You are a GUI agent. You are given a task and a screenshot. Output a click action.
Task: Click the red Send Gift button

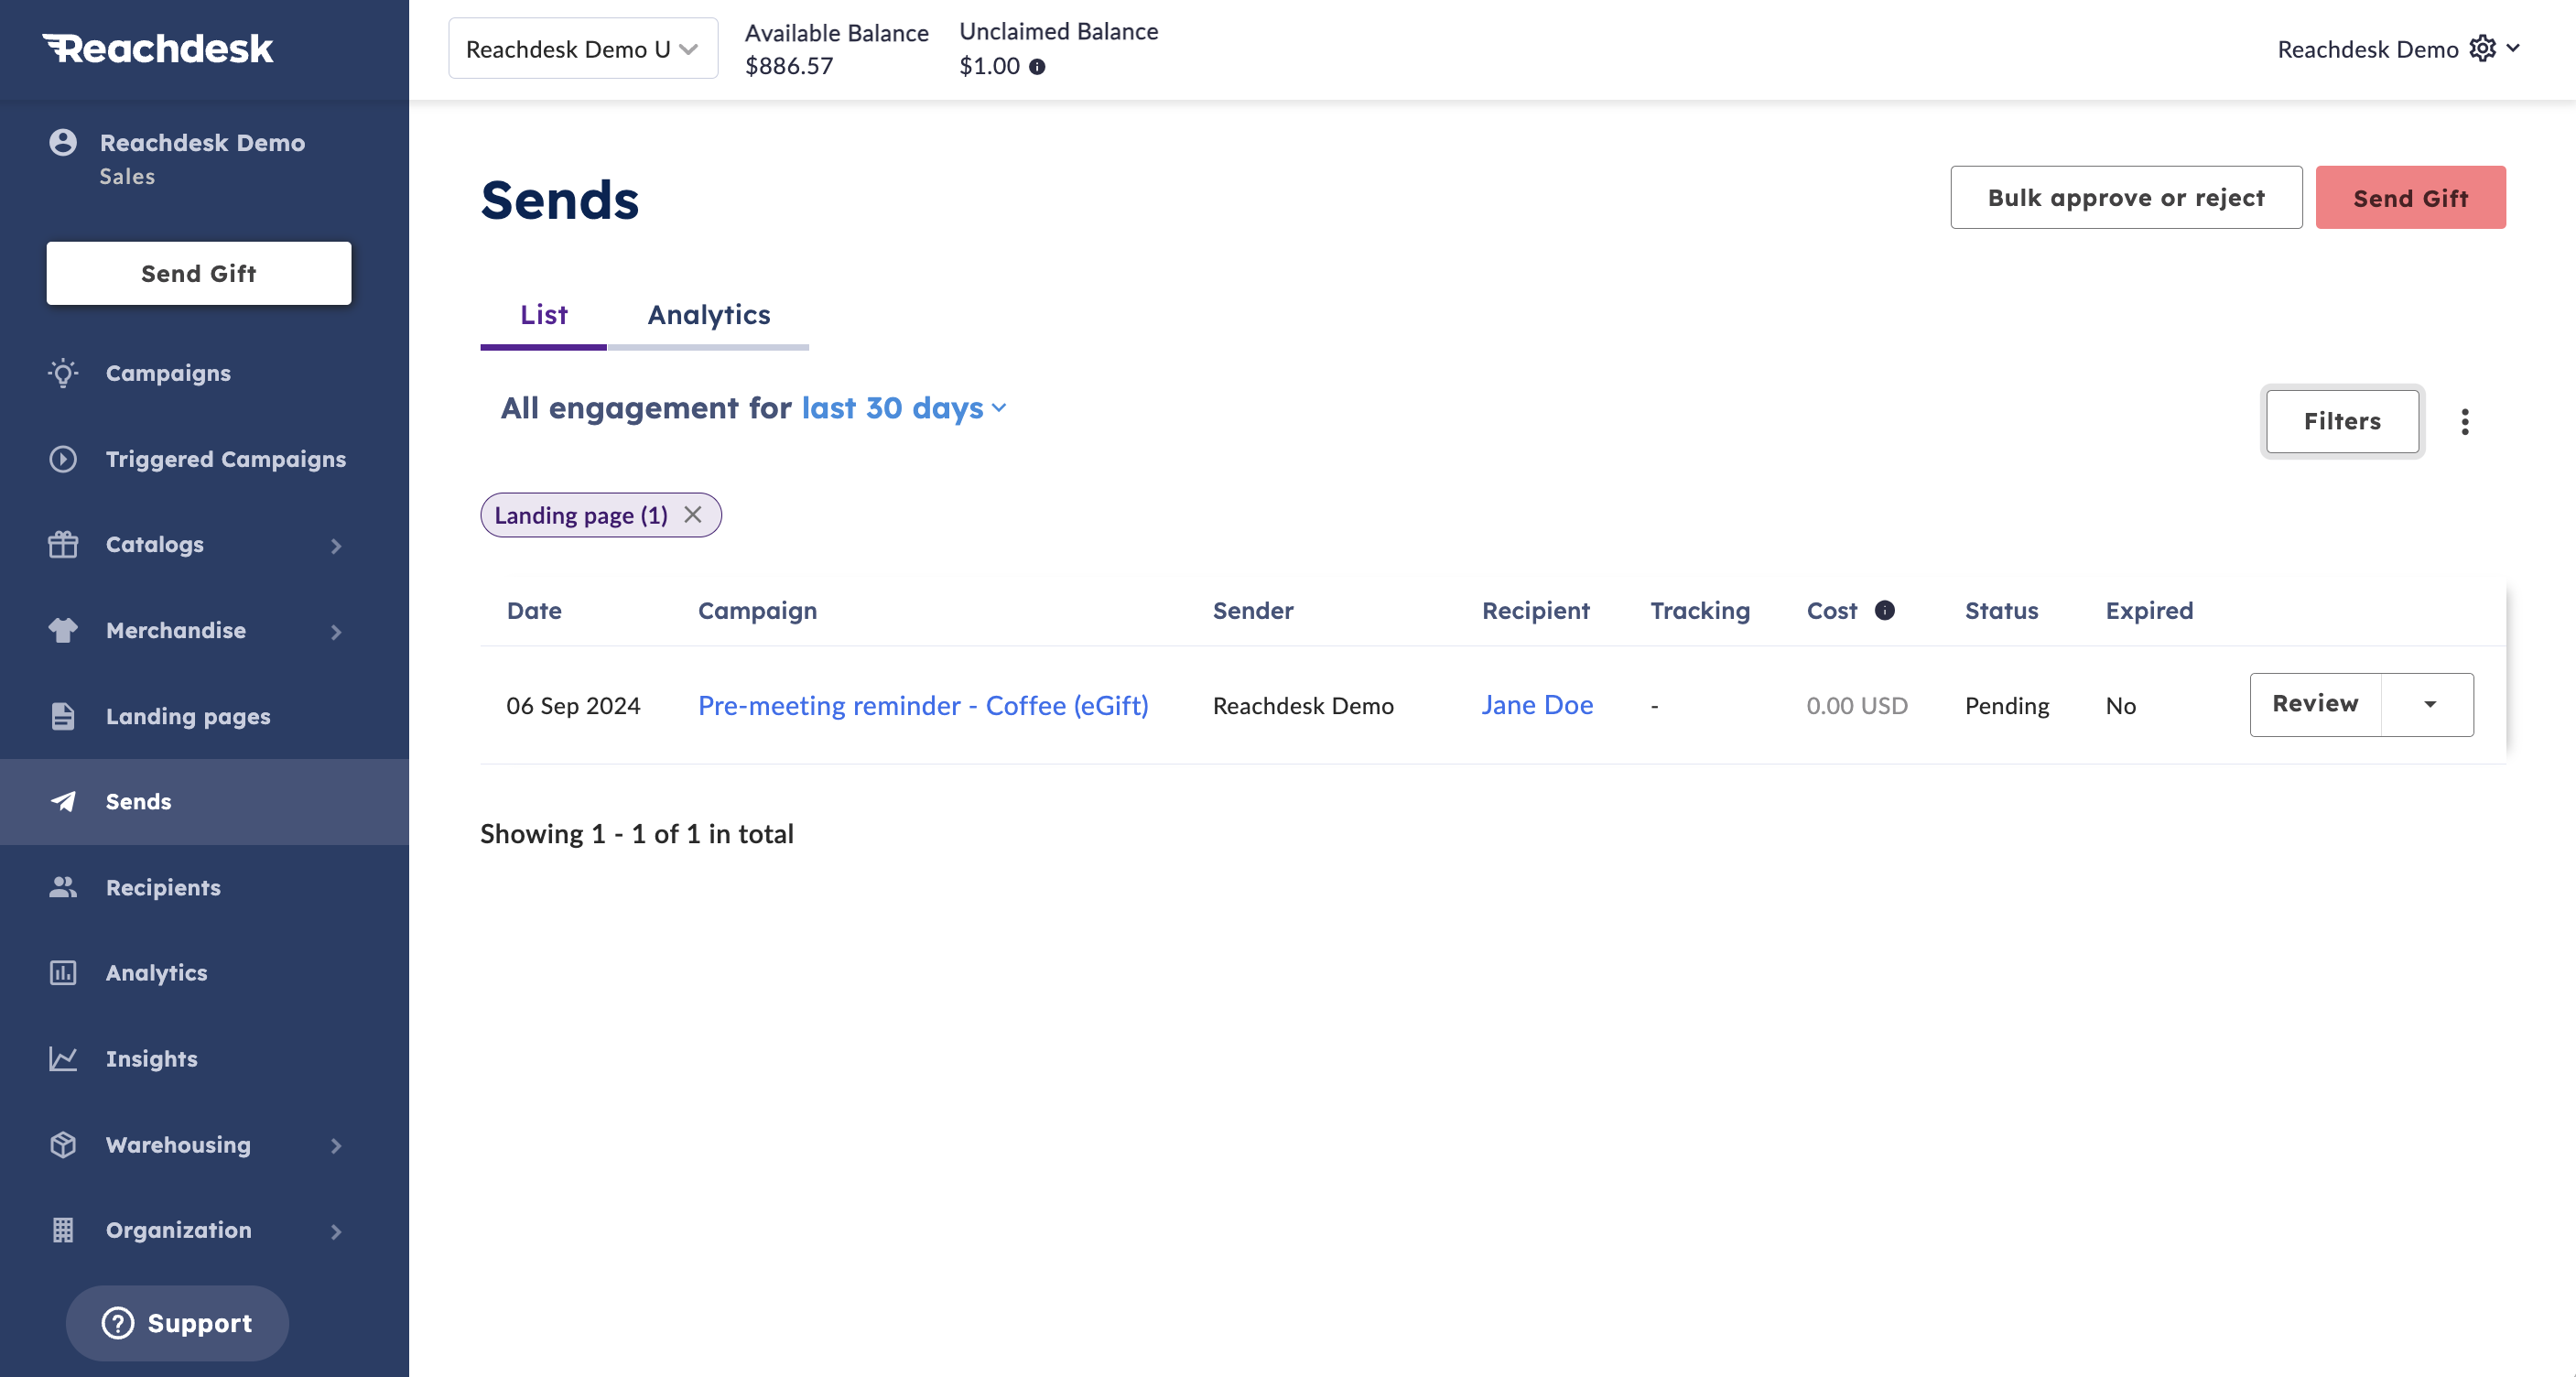(x=2410, y=197)
